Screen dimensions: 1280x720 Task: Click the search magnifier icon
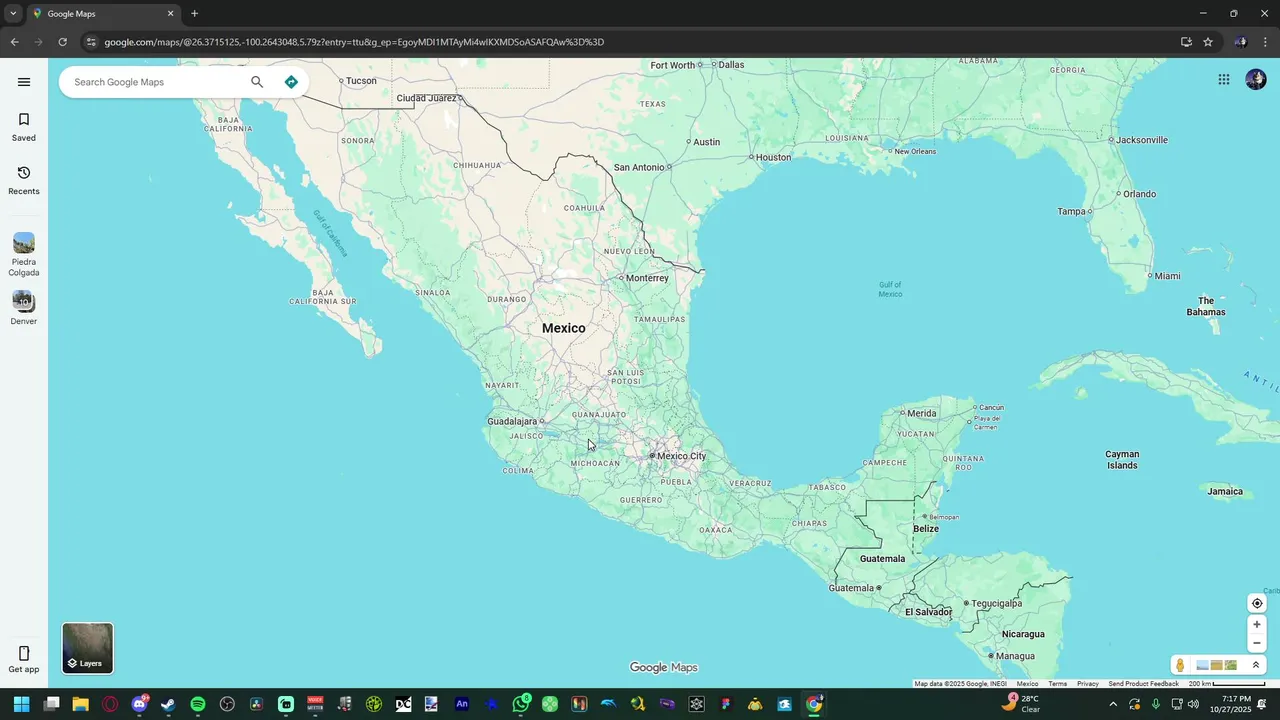[257, 82]
